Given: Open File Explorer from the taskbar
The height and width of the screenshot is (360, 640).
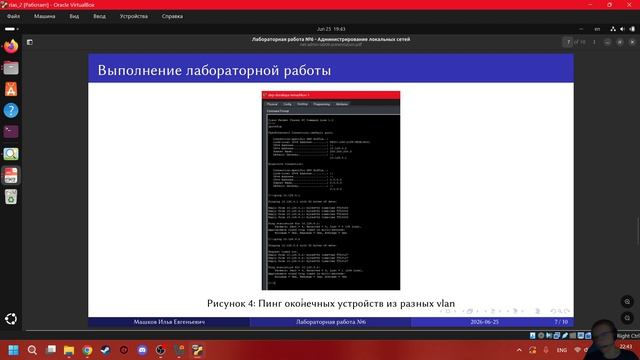Looking at the screenshot, I should pos(69,350).
